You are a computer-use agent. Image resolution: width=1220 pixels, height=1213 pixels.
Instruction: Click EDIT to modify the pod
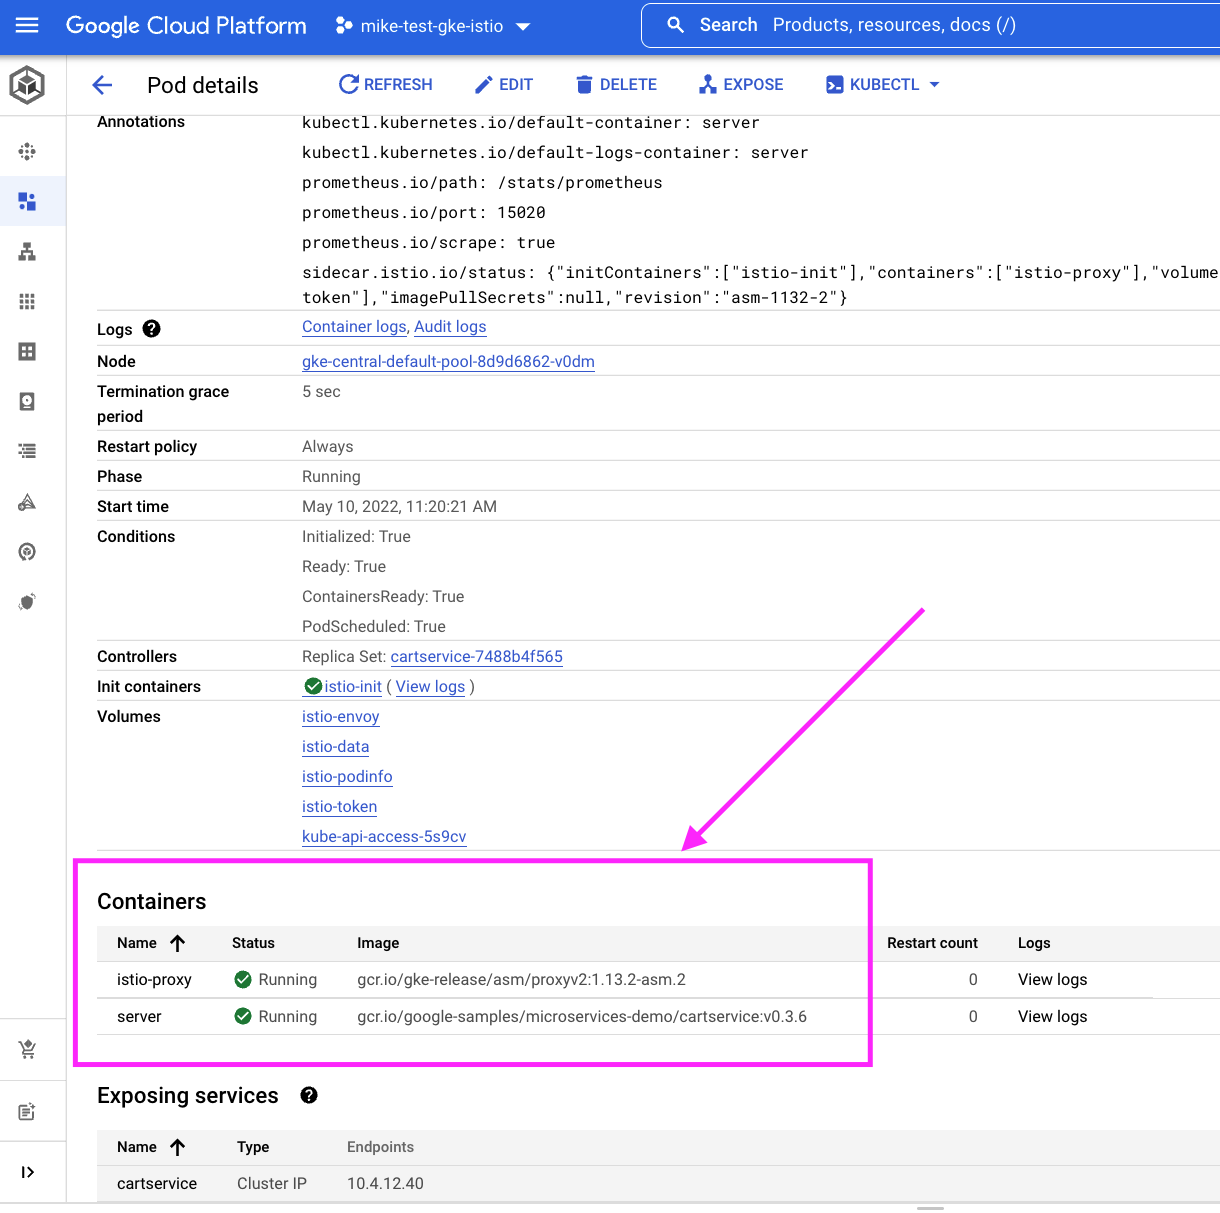504,85
